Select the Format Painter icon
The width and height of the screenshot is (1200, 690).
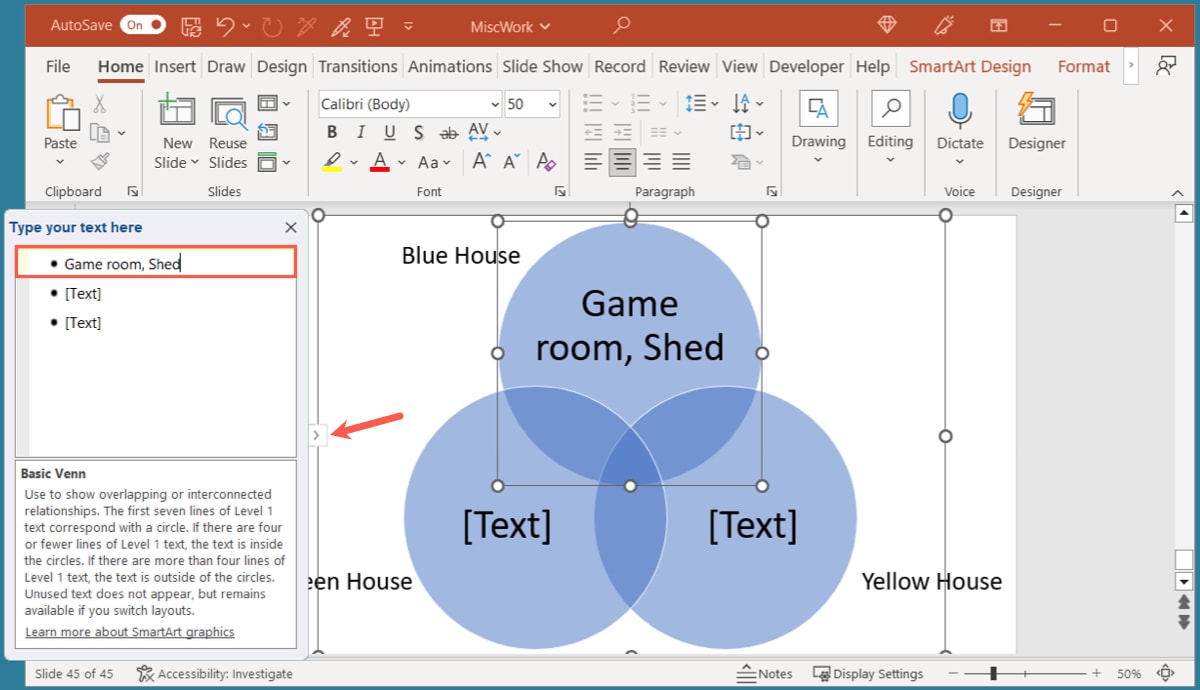click(x=98, y=161)
